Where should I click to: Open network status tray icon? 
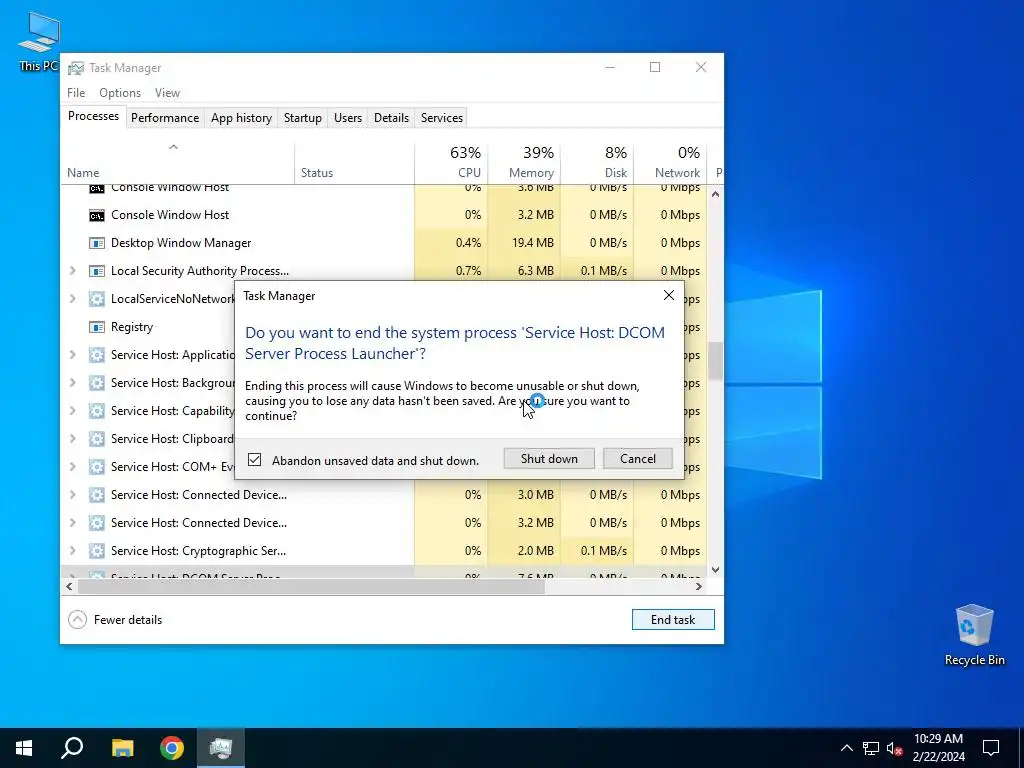[871, 748]
